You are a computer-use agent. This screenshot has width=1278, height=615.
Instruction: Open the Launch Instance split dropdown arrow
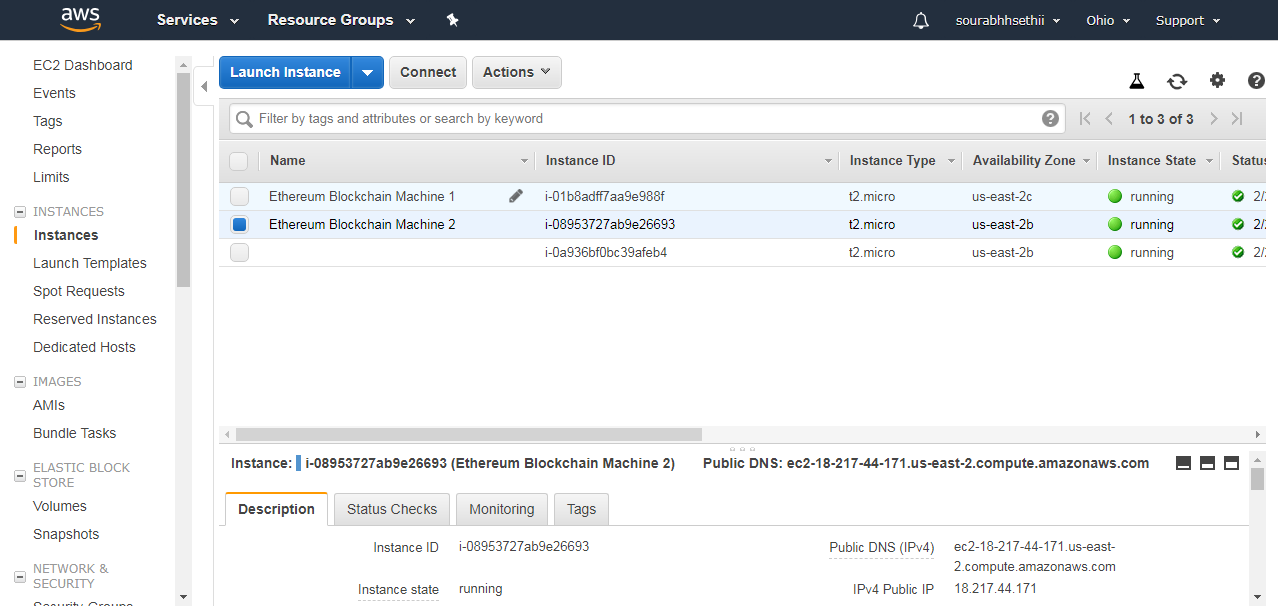[367, 72]
